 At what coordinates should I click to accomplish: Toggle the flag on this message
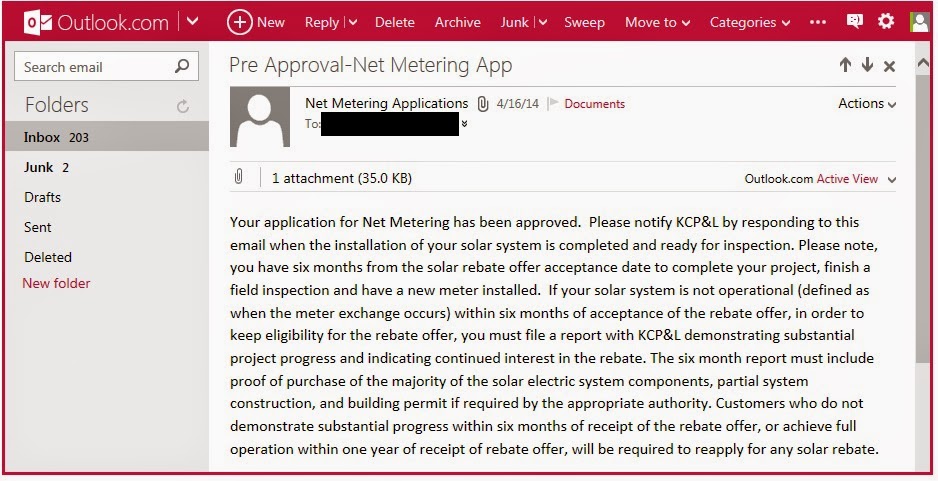point(553,103)
